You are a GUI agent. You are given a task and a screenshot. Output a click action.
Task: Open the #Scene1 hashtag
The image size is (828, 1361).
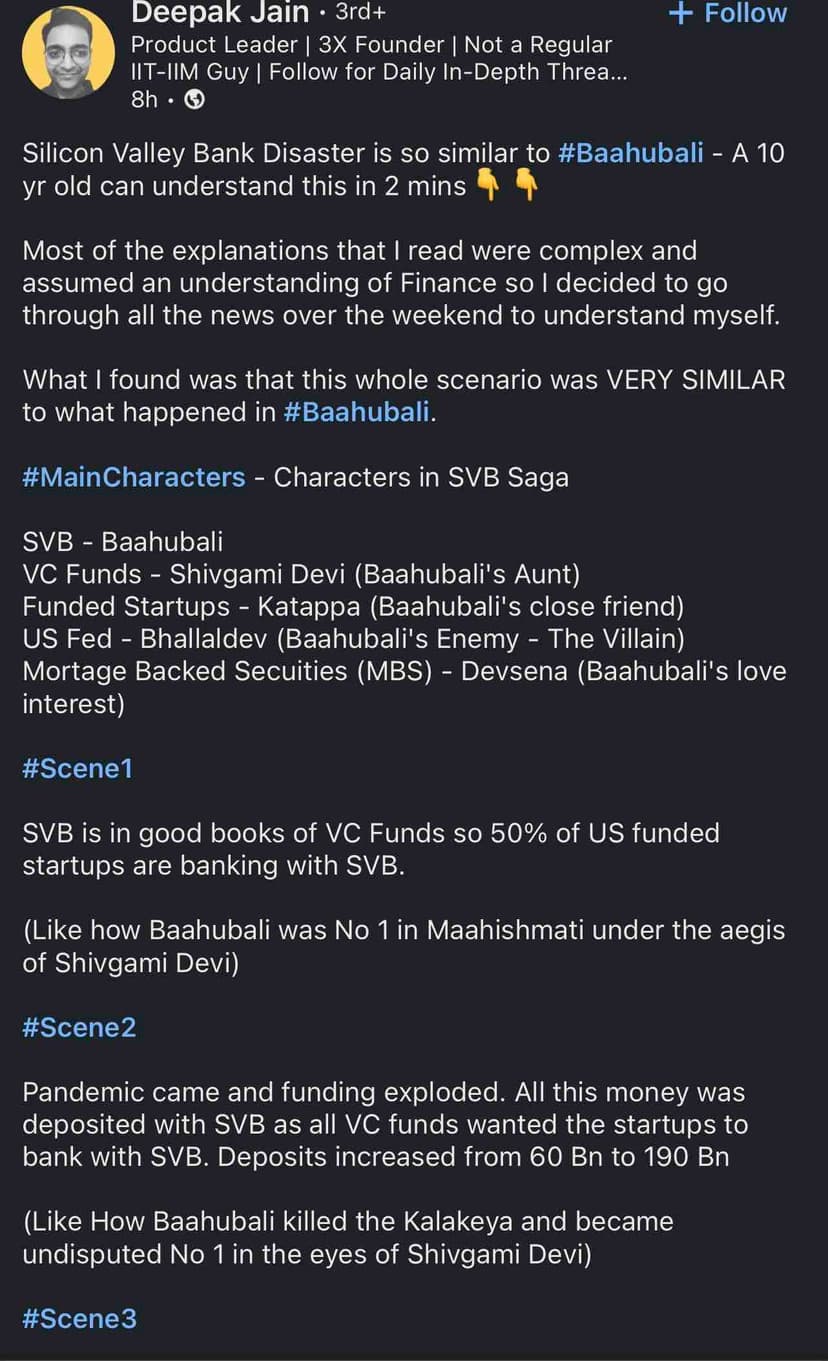tap(77, 768)
